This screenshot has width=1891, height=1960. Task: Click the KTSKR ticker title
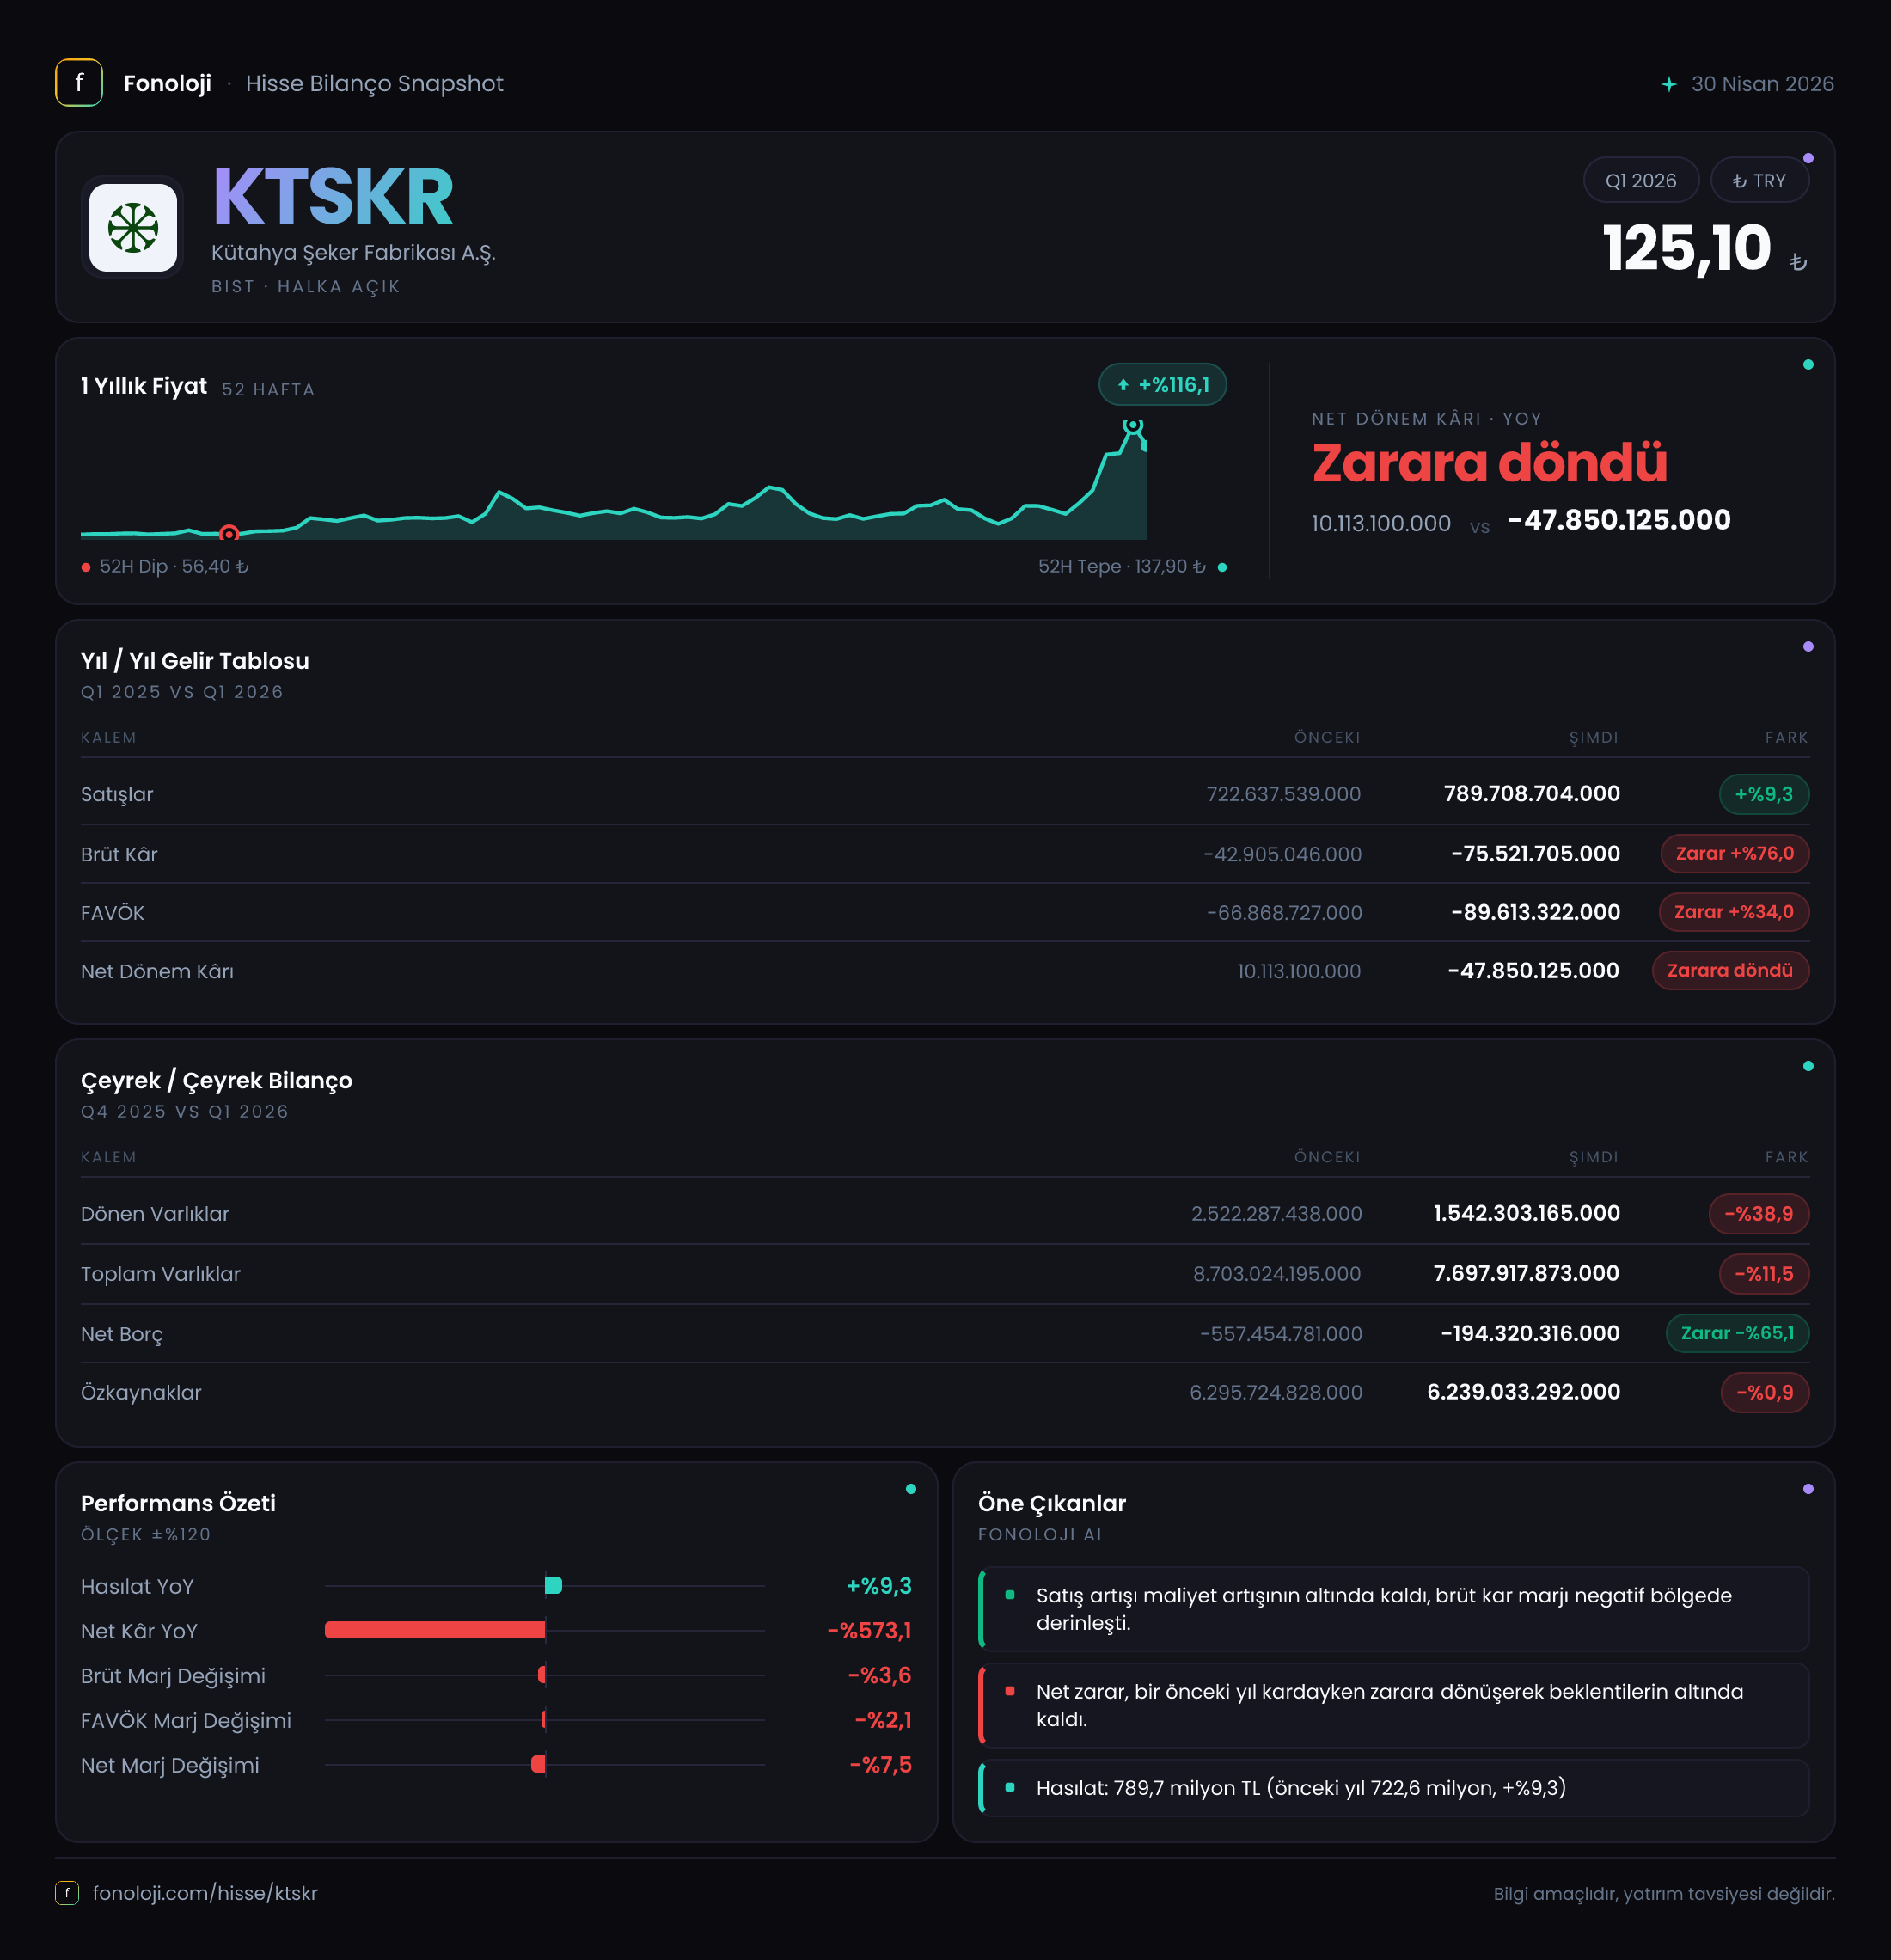[x=333, y=196]
